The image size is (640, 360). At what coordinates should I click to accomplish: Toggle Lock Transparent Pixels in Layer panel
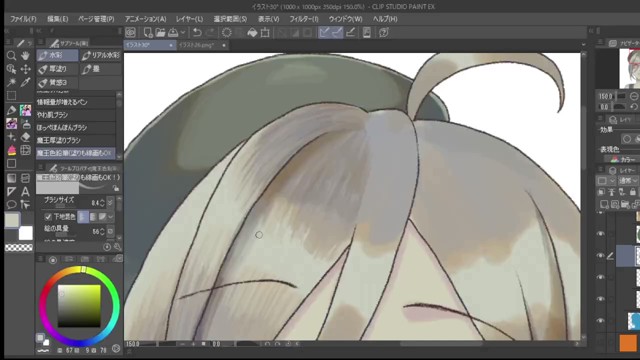(x=633, y=192)
